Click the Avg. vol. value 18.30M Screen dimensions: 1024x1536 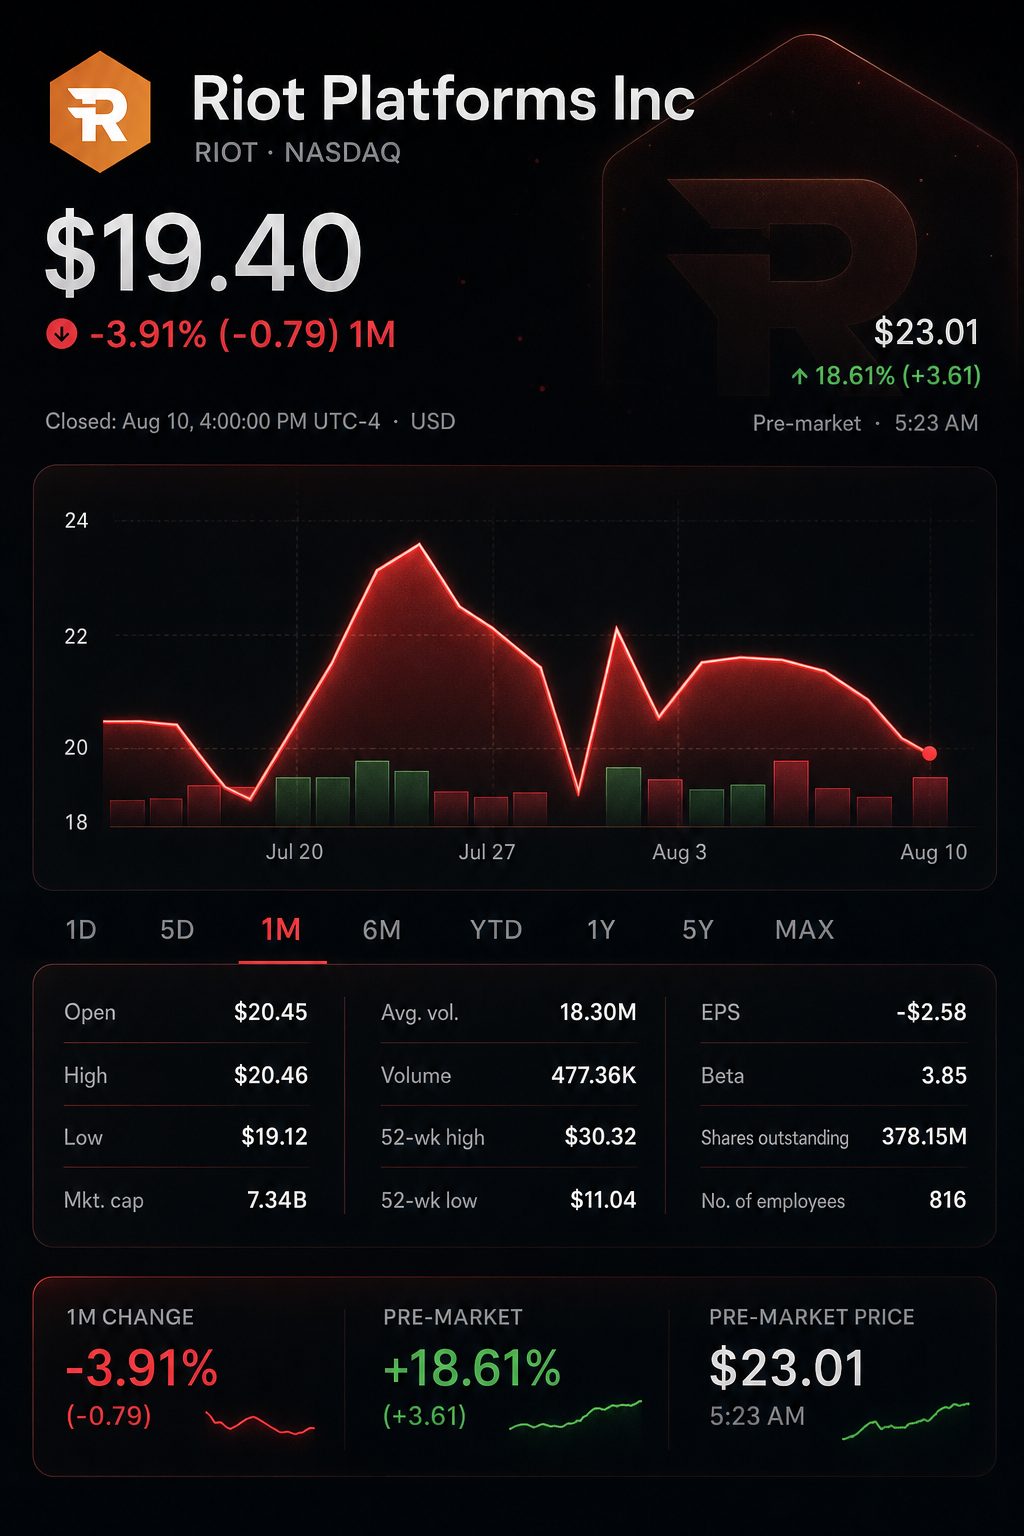pyautogui.click(x=598, y=1012)
